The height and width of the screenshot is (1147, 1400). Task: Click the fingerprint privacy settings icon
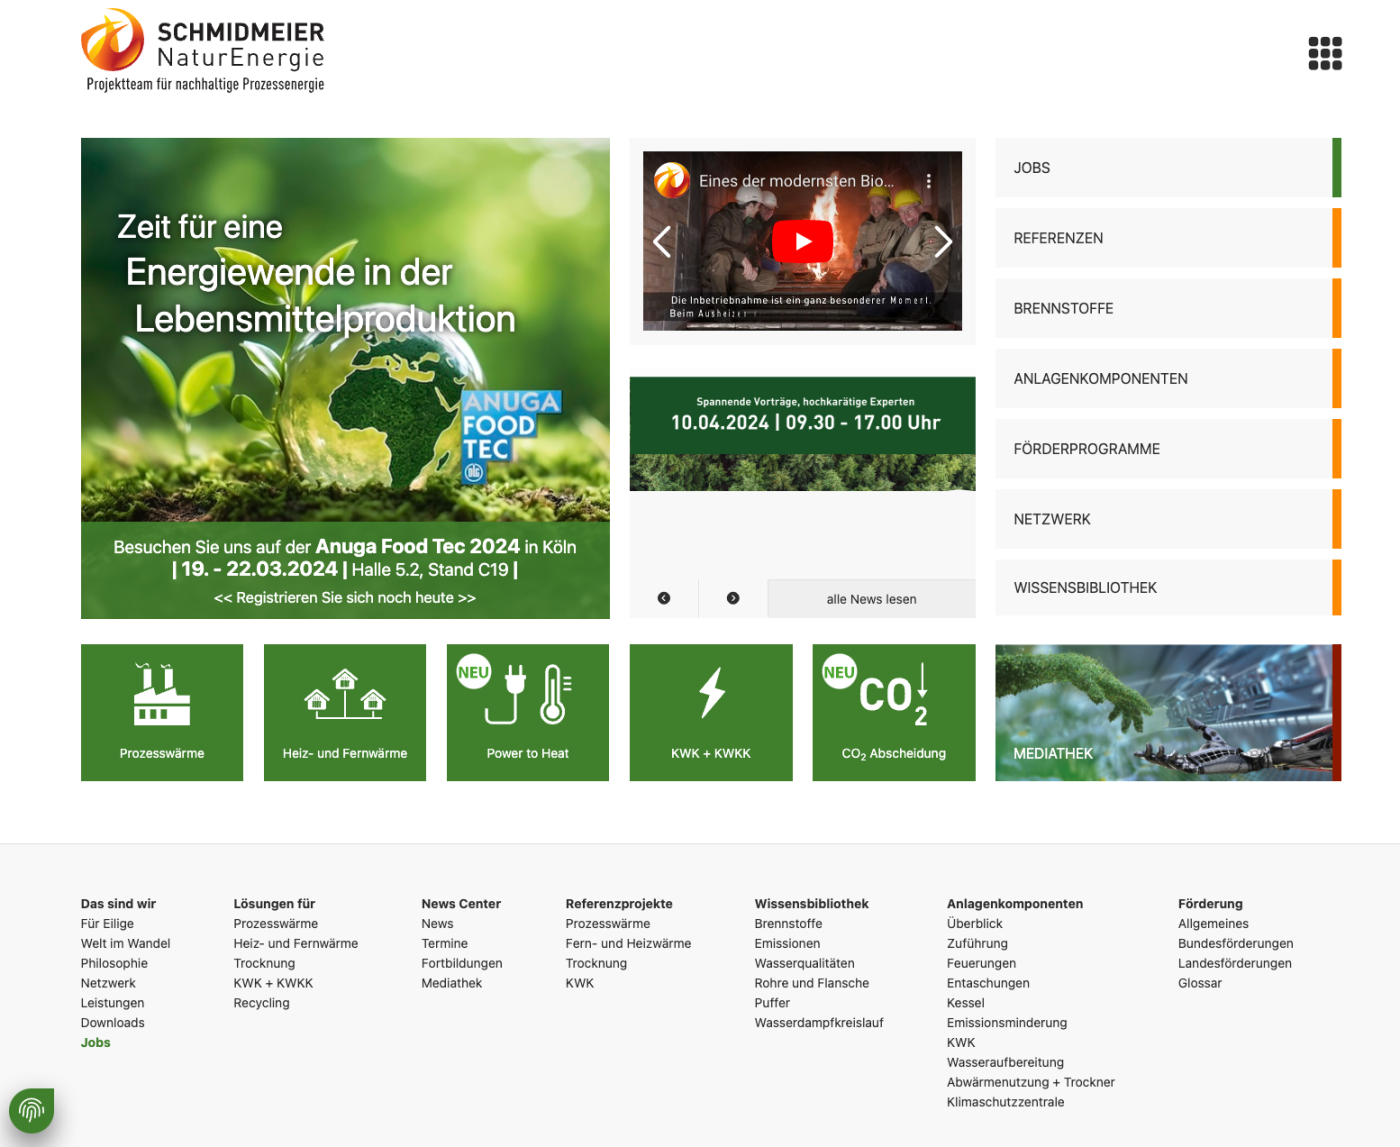point(32,1110)
